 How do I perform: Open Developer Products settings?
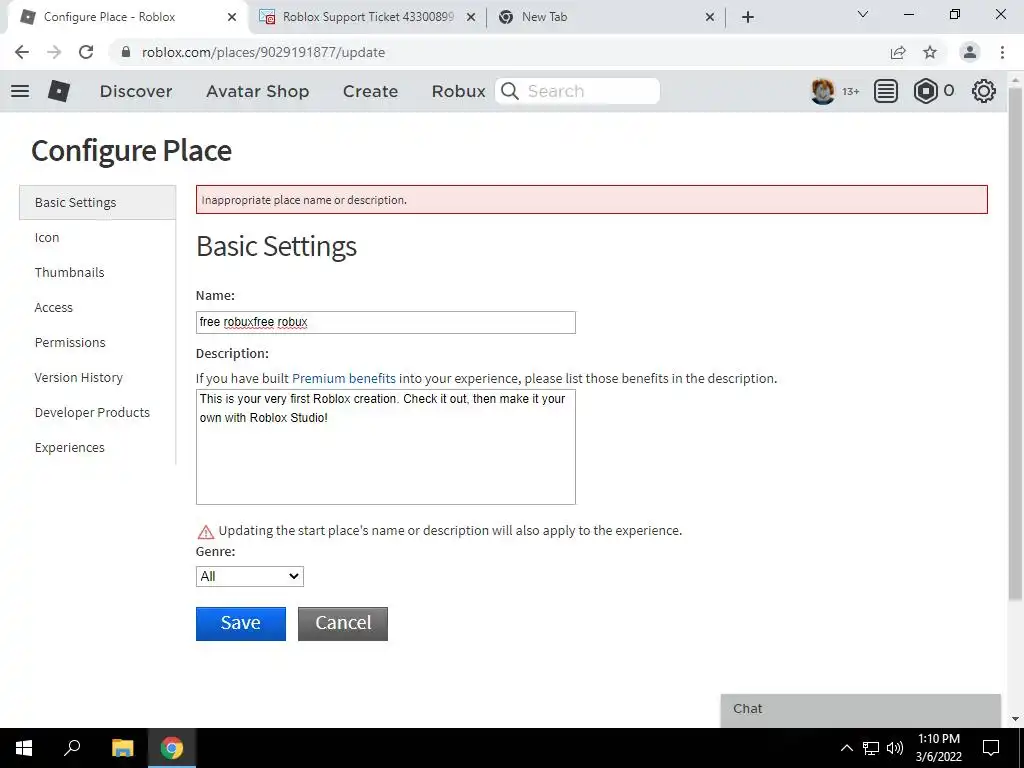92,413
